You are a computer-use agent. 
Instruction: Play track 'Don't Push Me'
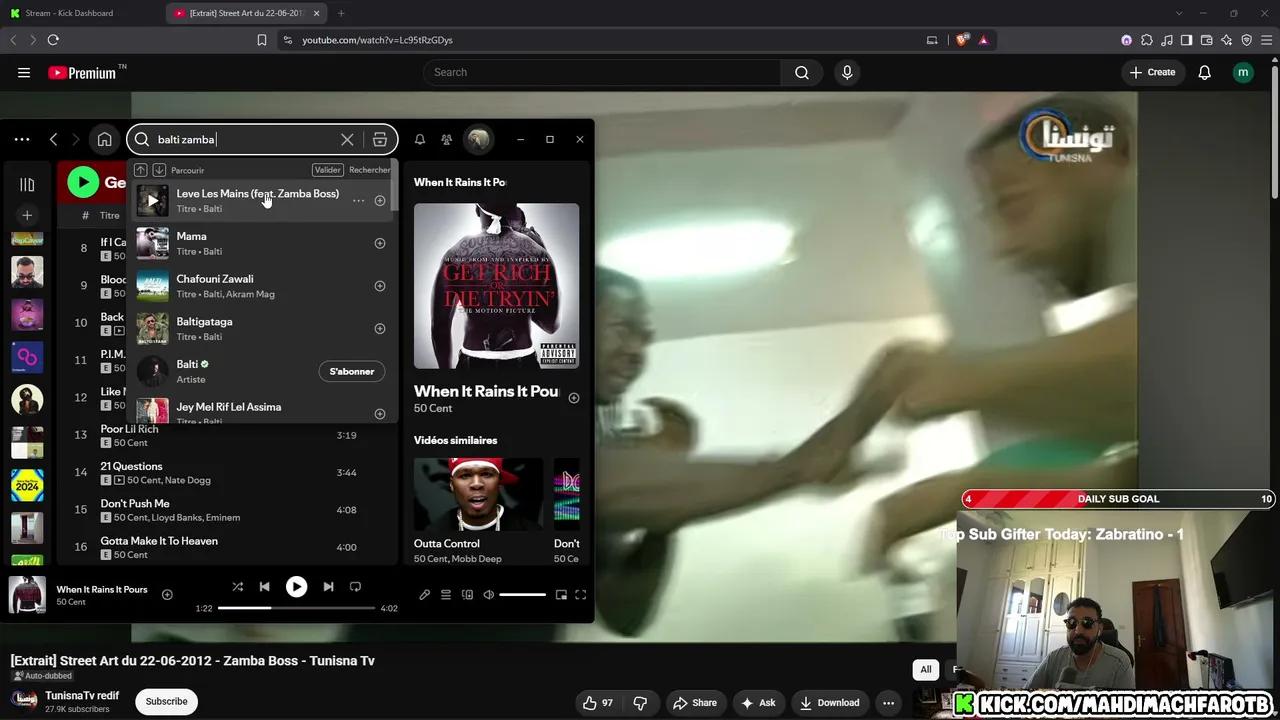[x=135, y=504]
